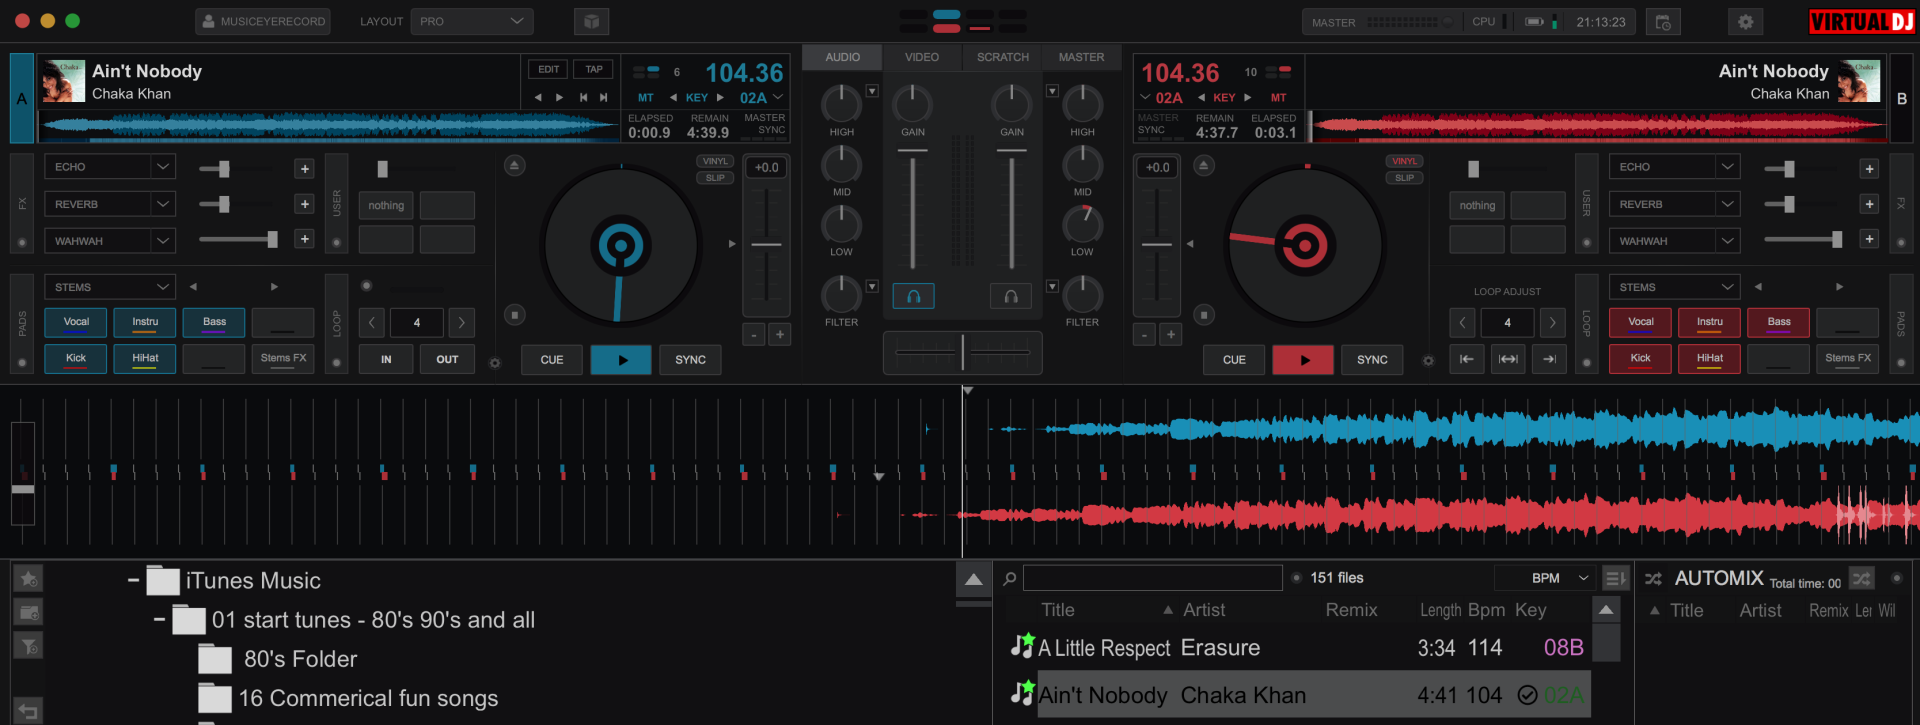1920x725 pixels.
Task: Open deck B loop options gear icon
Action: (x=1428, y=361)
